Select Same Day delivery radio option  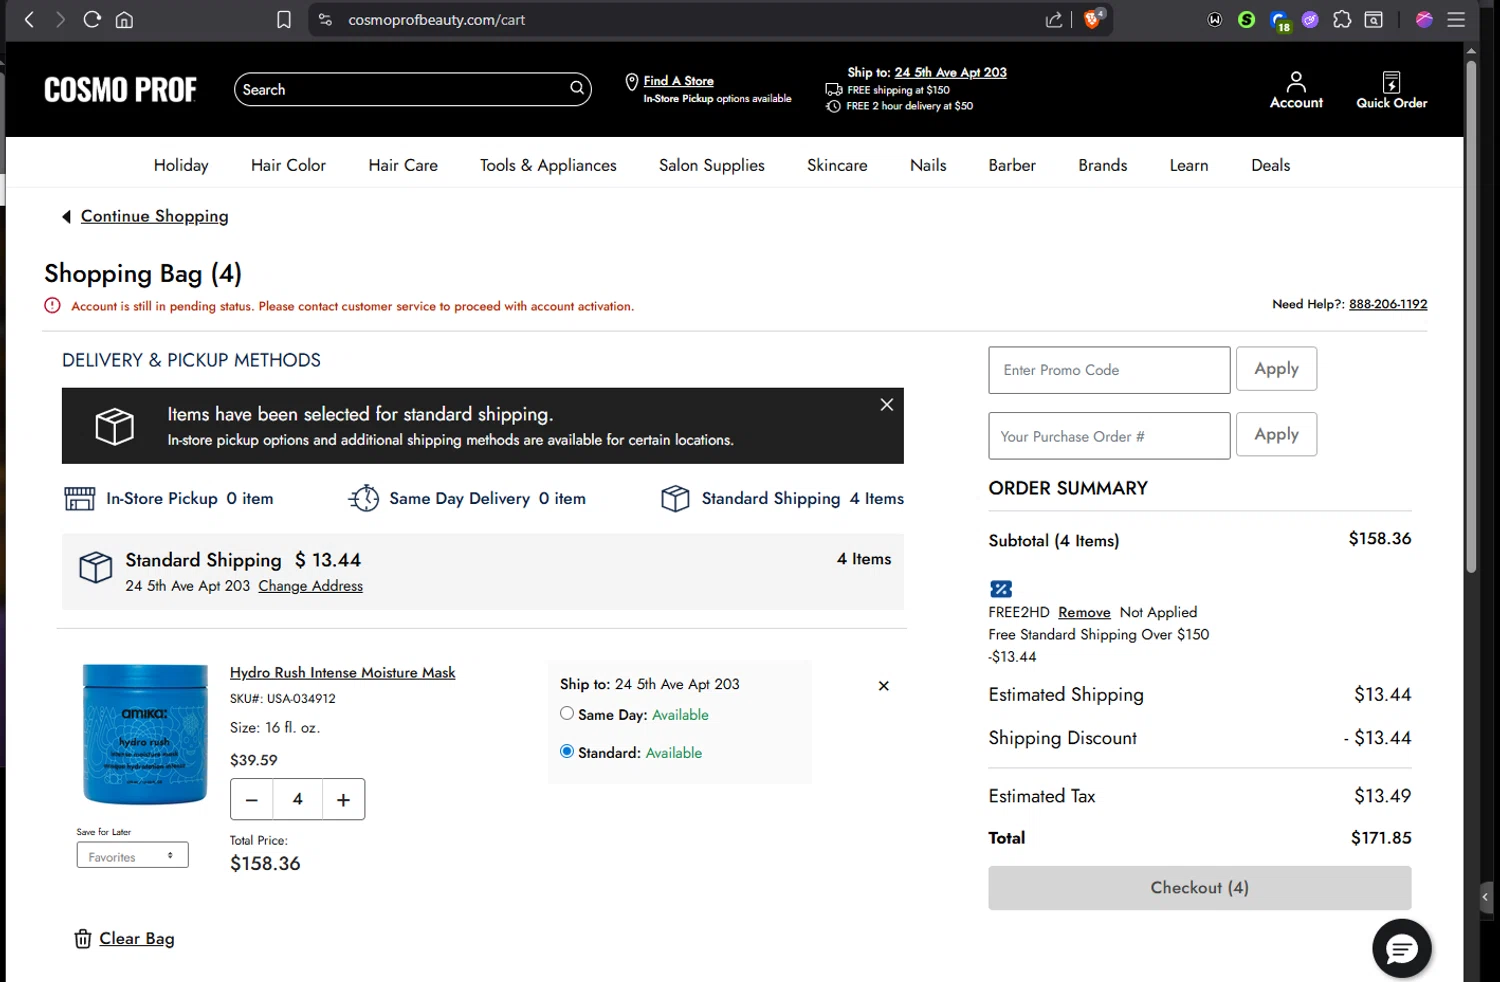coord(567,713)
